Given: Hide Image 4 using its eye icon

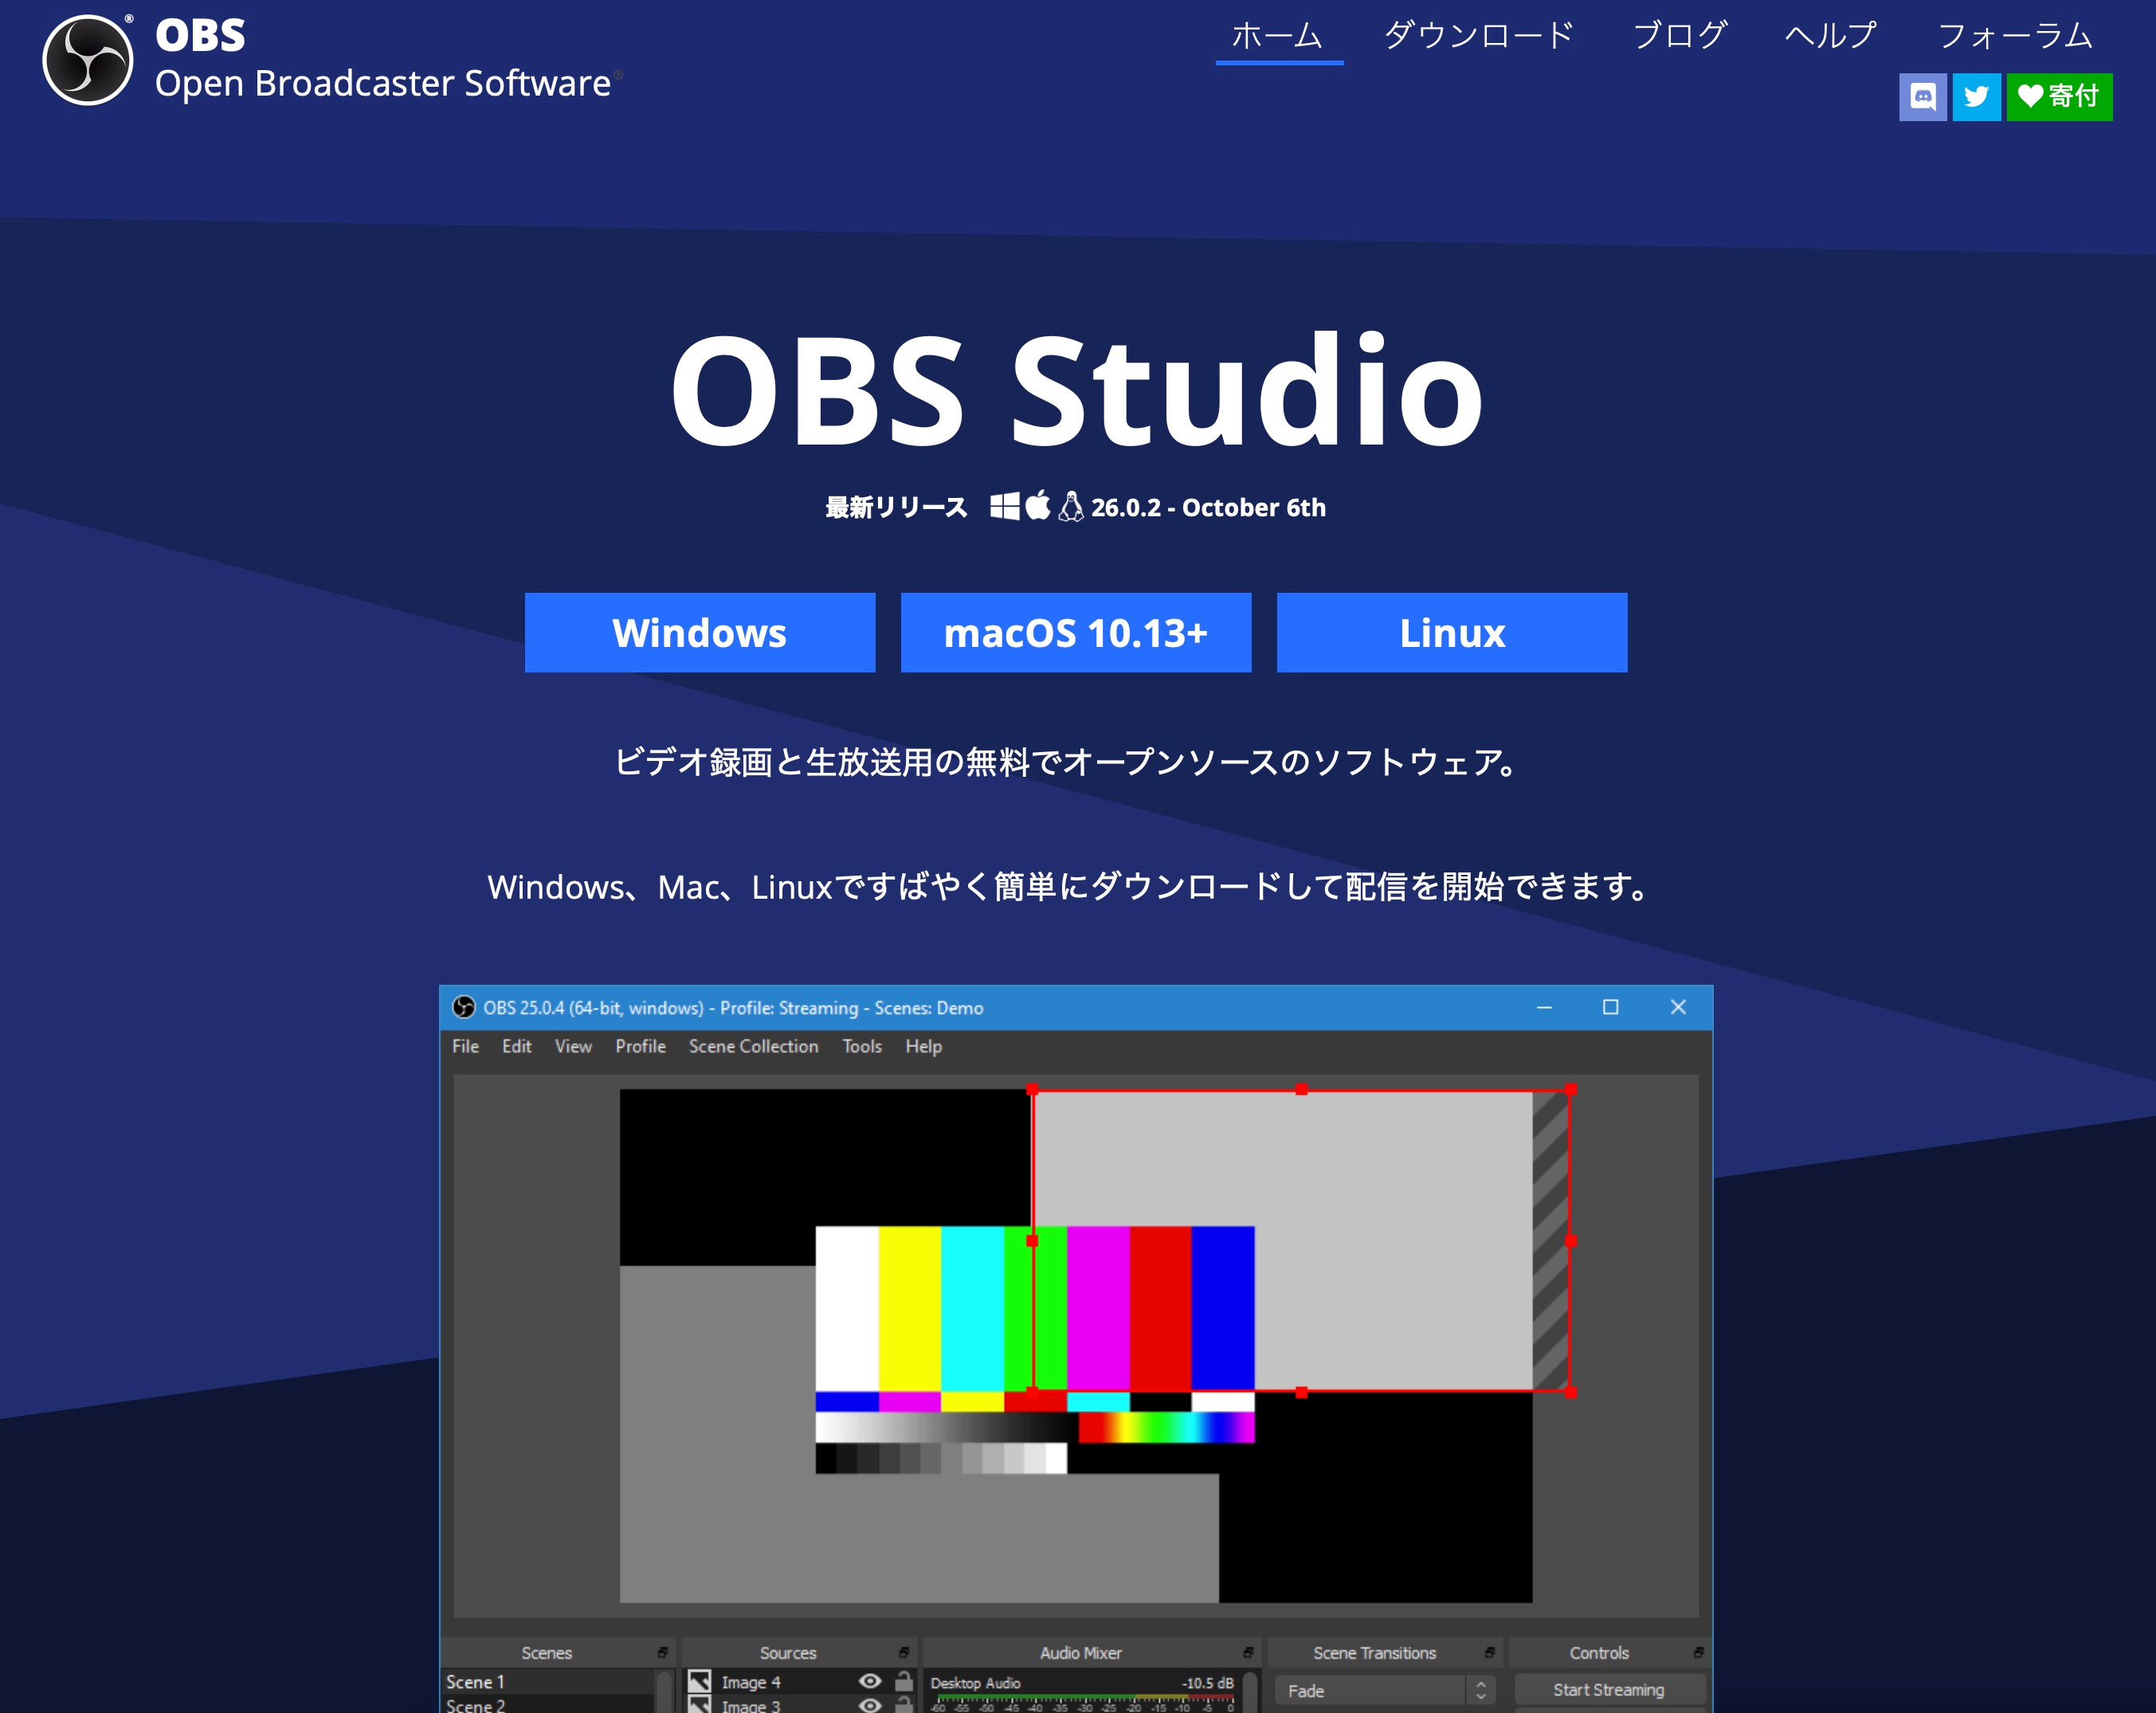Looking at the screenshot, I should pyautogui.click(x=870, y=1682).
